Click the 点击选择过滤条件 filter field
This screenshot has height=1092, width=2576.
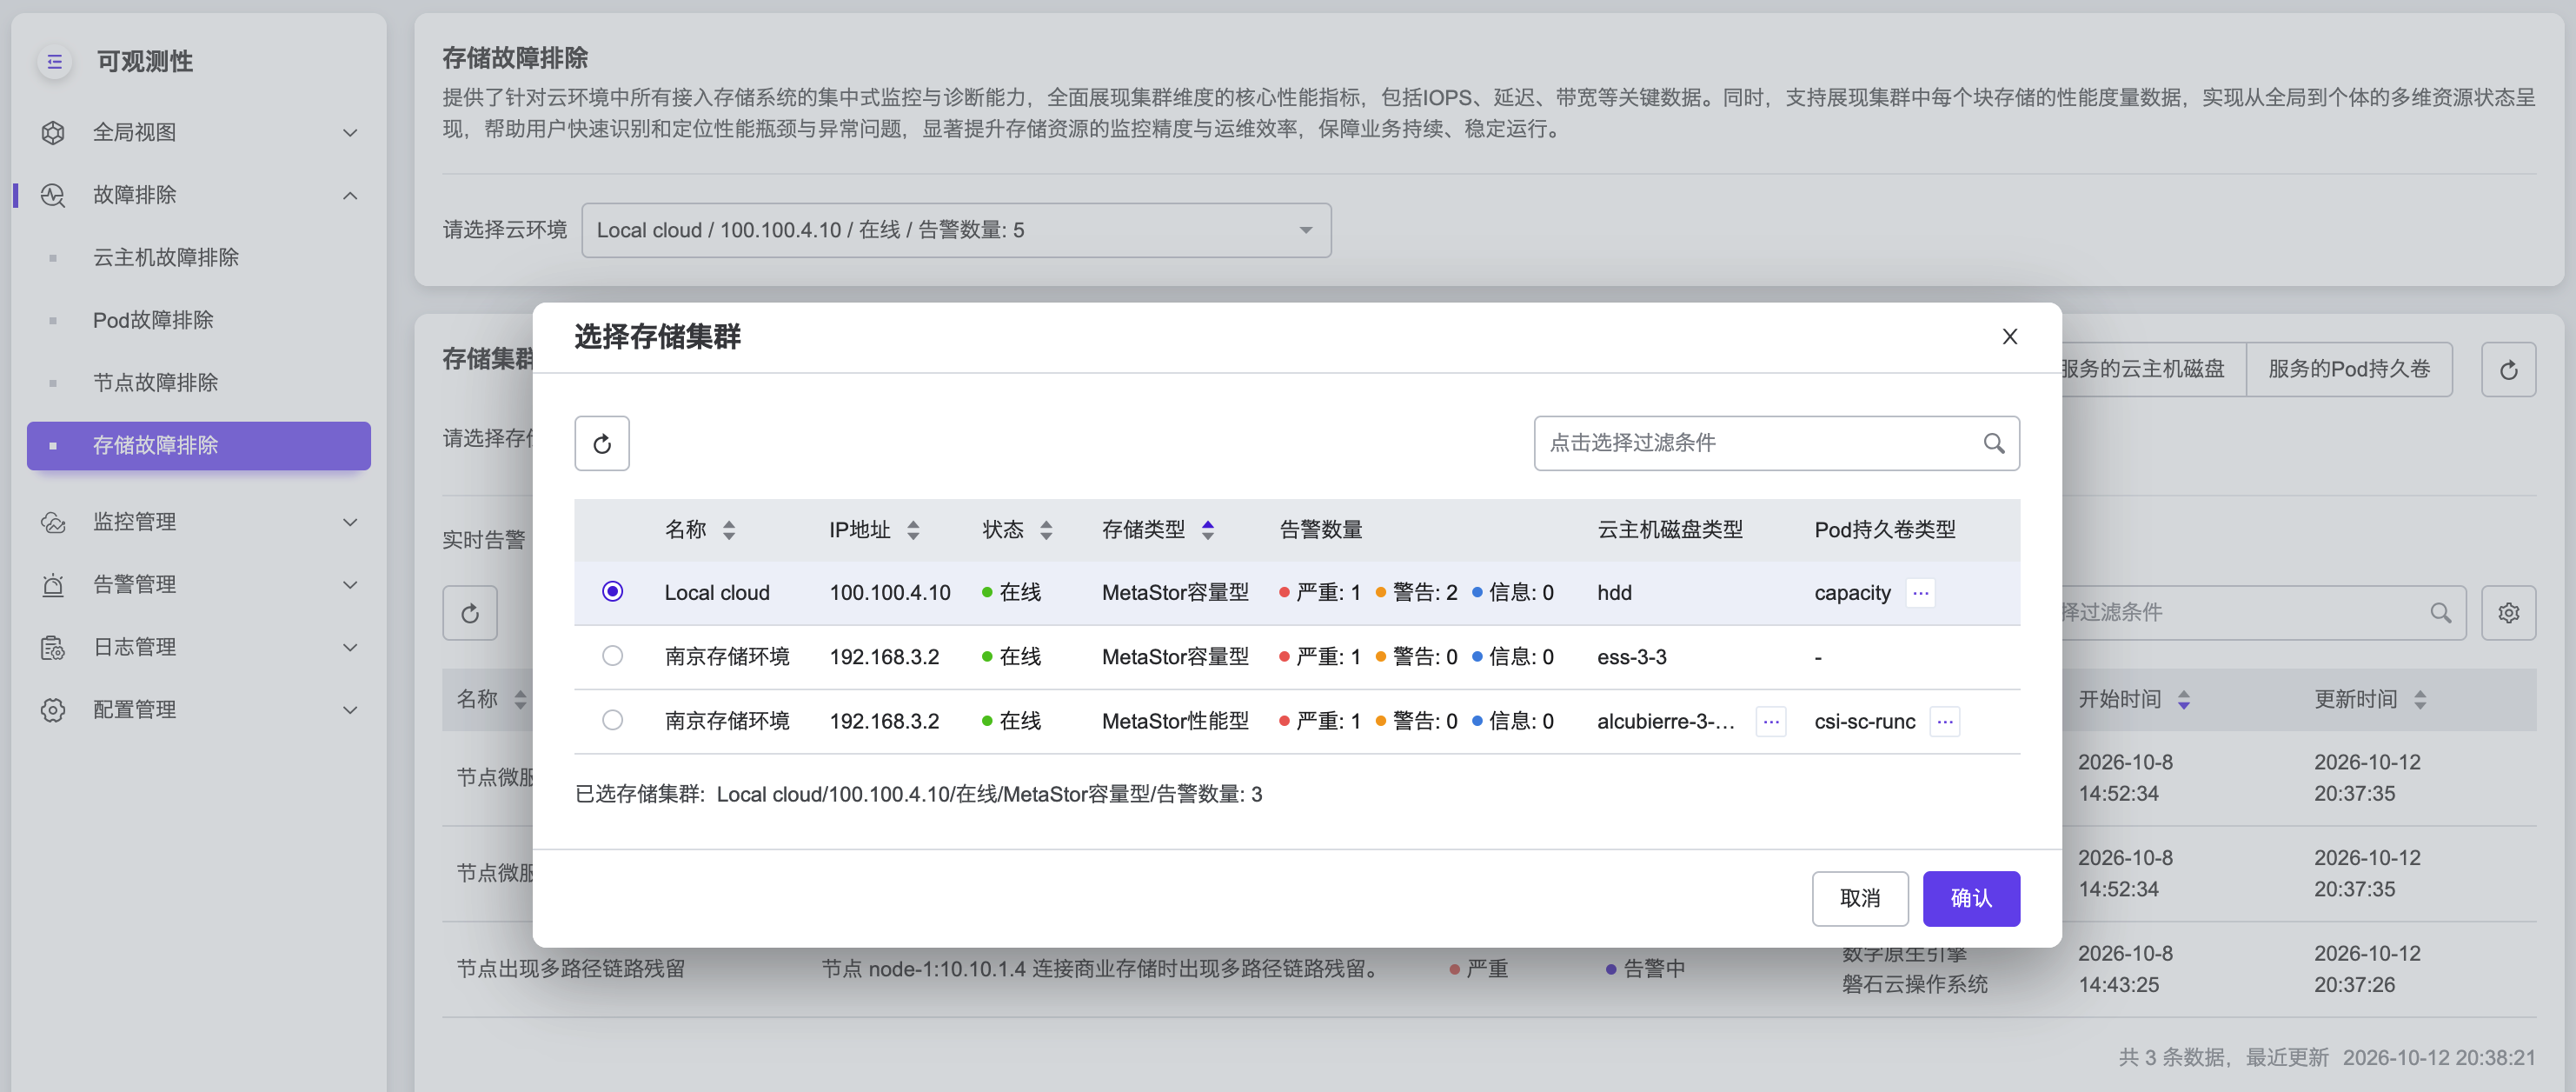(x=1776, y=443)
